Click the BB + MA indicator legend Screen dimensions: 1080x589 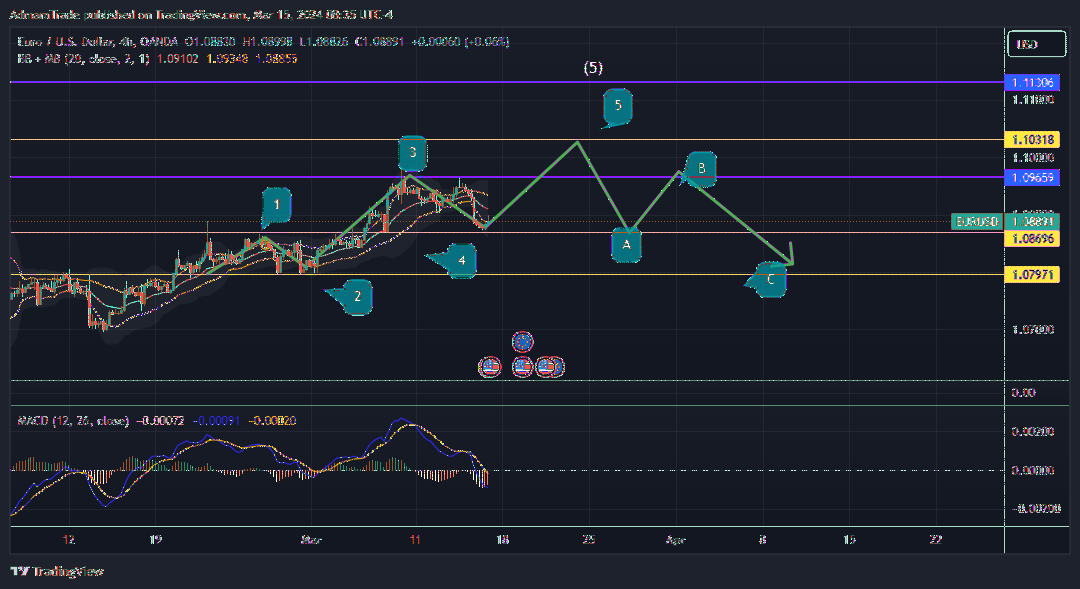[x=83, y=59]
